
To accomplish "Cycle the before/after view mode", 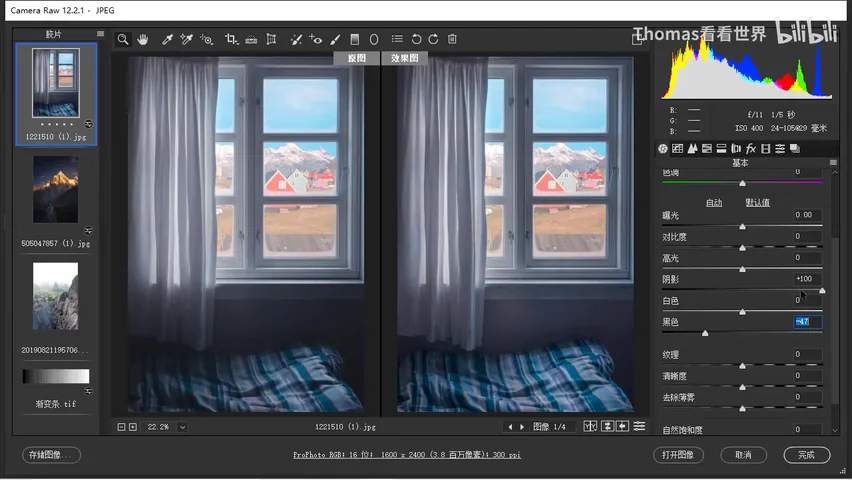I will coord(590,427).
